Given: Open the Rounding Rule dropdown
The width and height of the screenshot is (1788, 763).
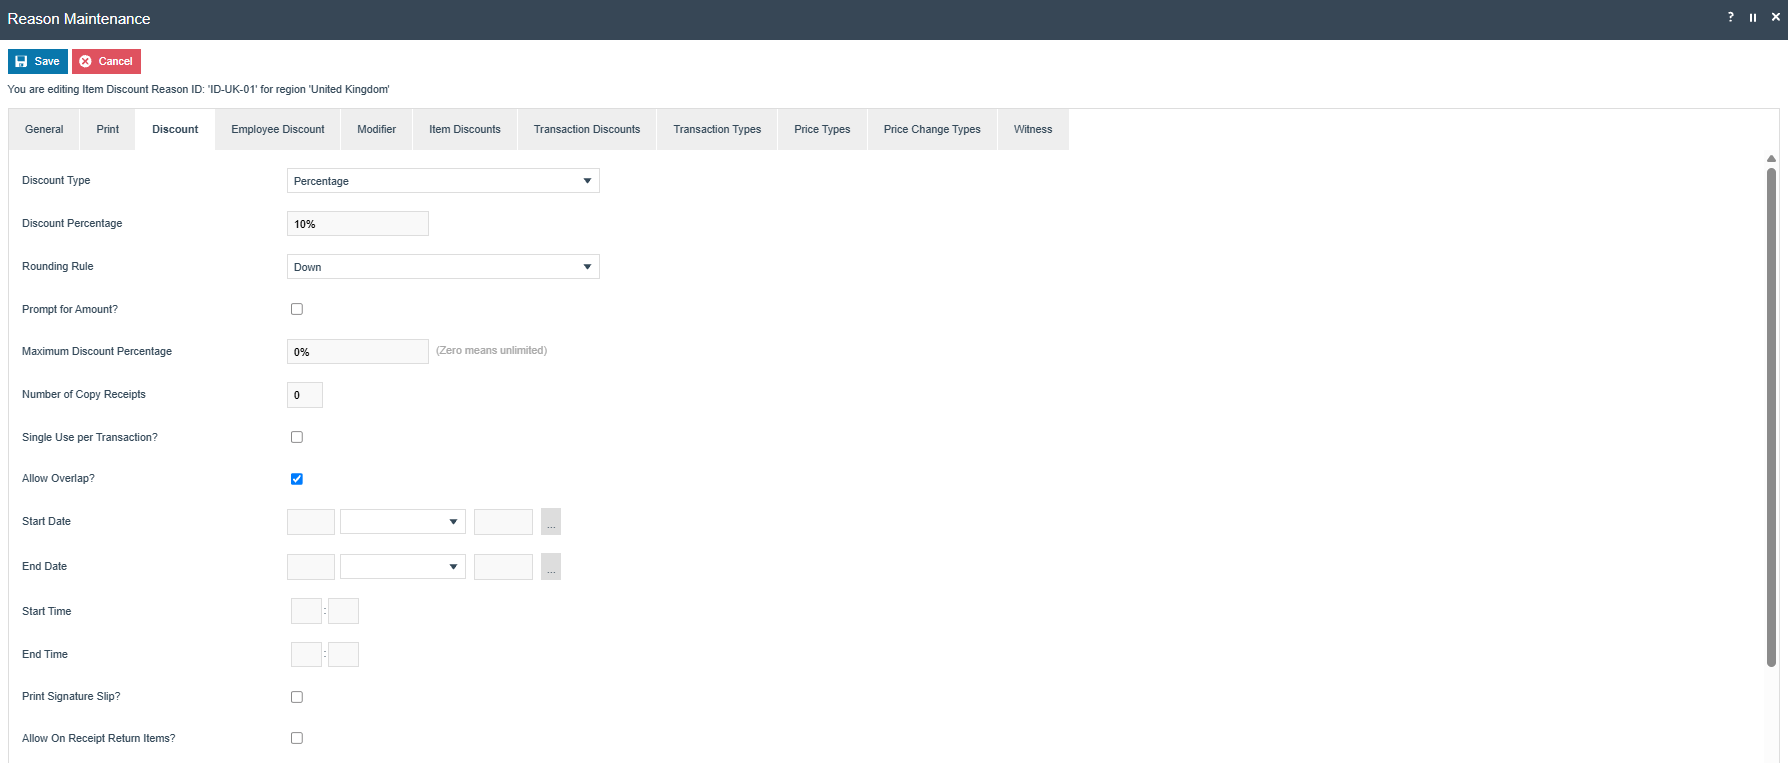Looking at the screenshot, I should click(x=443, y=267).
